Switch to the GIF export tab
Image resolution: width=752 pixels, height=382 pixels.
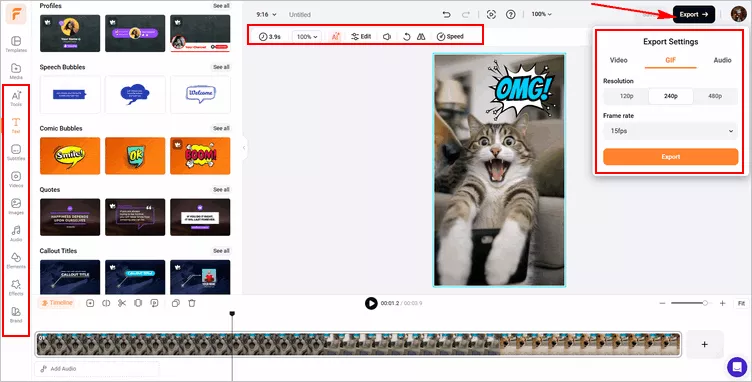click(670, 60)
